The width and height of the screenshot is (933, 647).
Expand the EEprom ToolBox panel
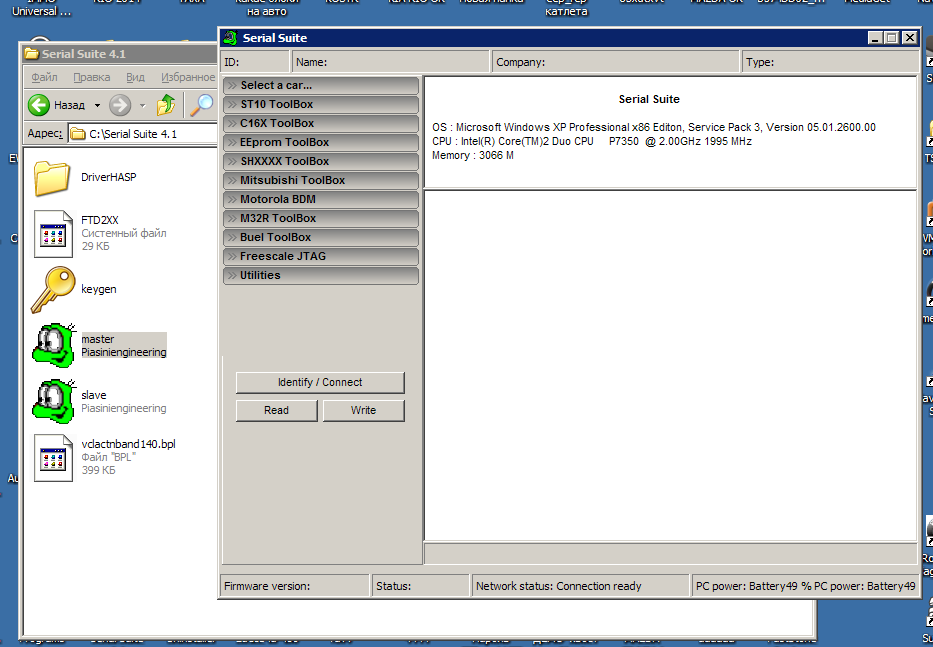pos(321,143)
